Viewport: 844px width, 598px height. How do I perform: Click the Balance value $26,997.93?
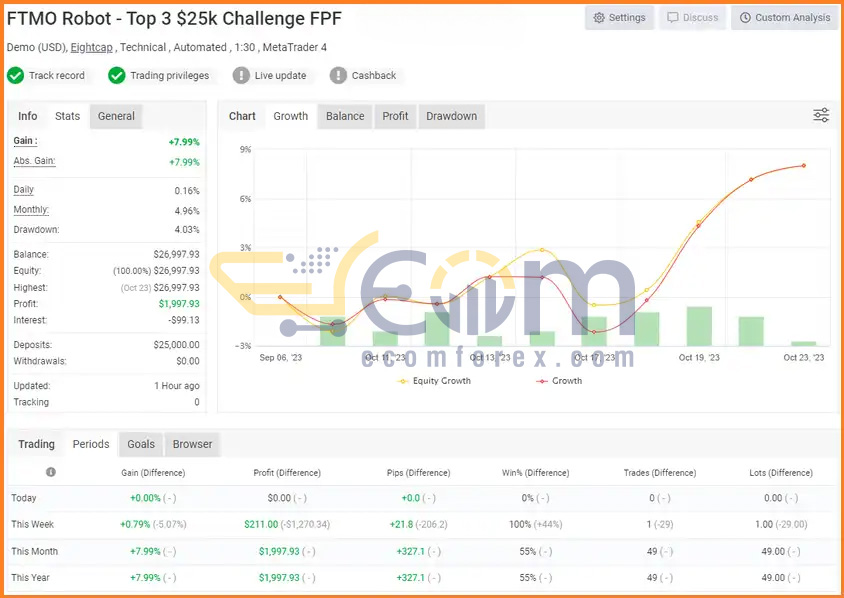(177, 255)
